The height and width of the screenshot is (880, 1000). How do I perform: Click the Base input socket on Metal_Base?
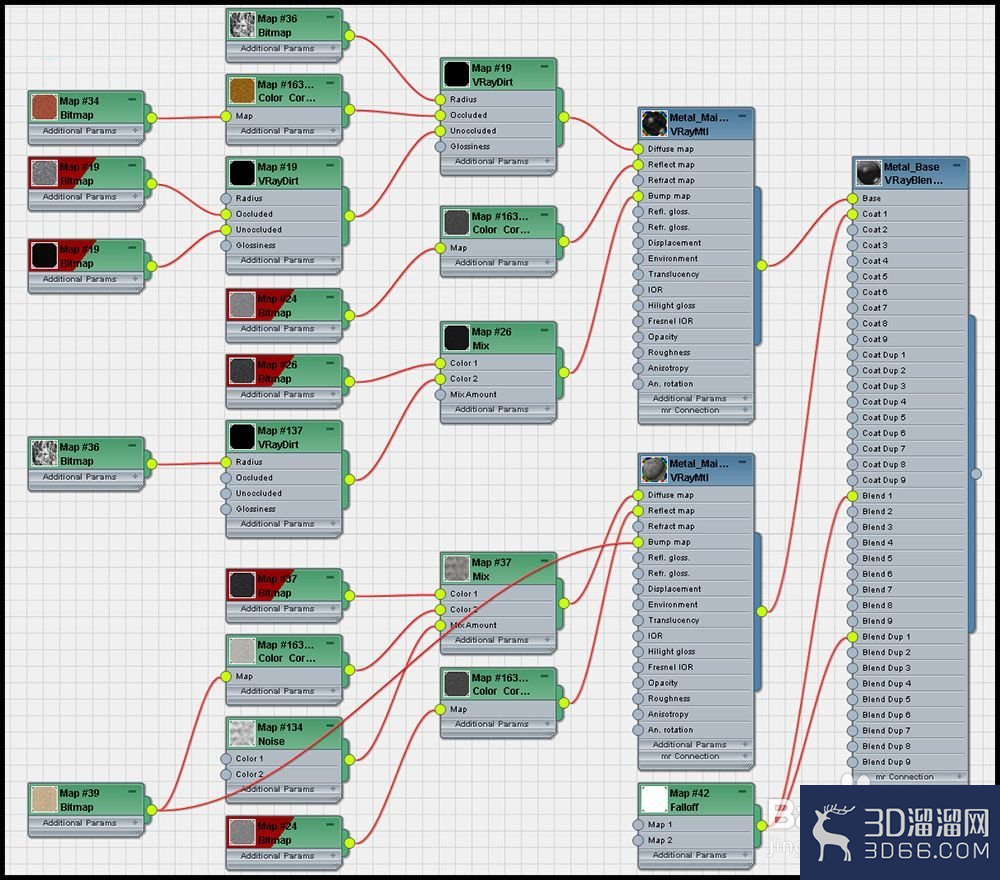[853, 198]
